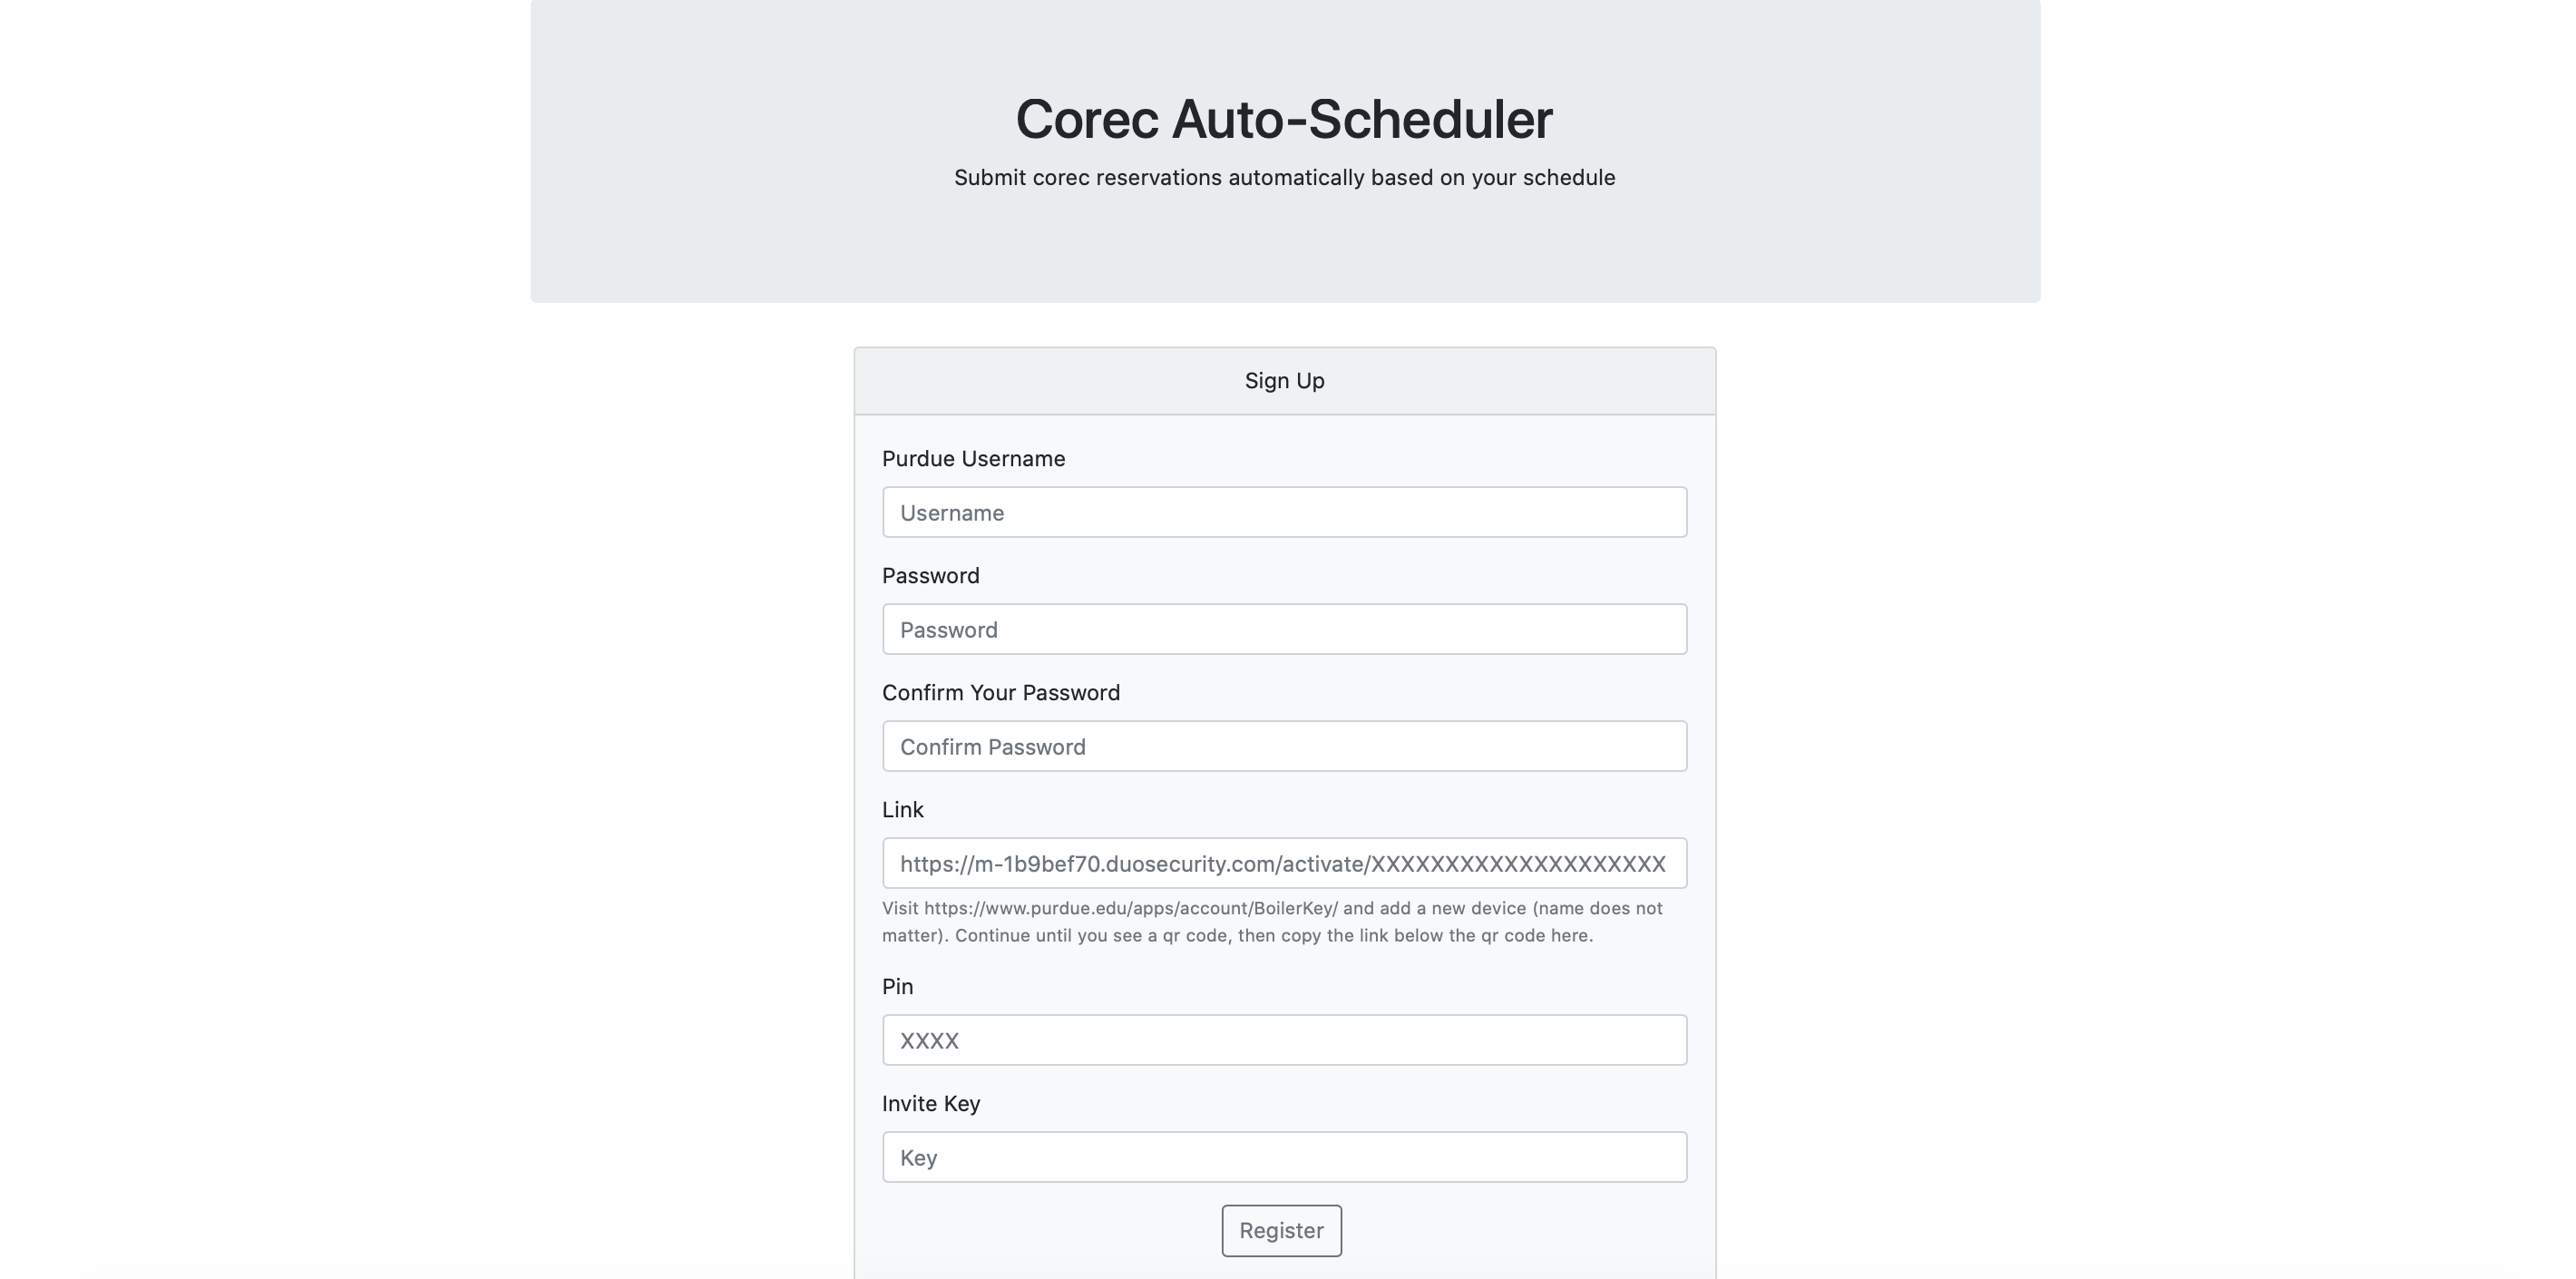This screenshot has width=2576, height=1279.
Task: Focus the Password input field
Action: (x=1284, y=629)
